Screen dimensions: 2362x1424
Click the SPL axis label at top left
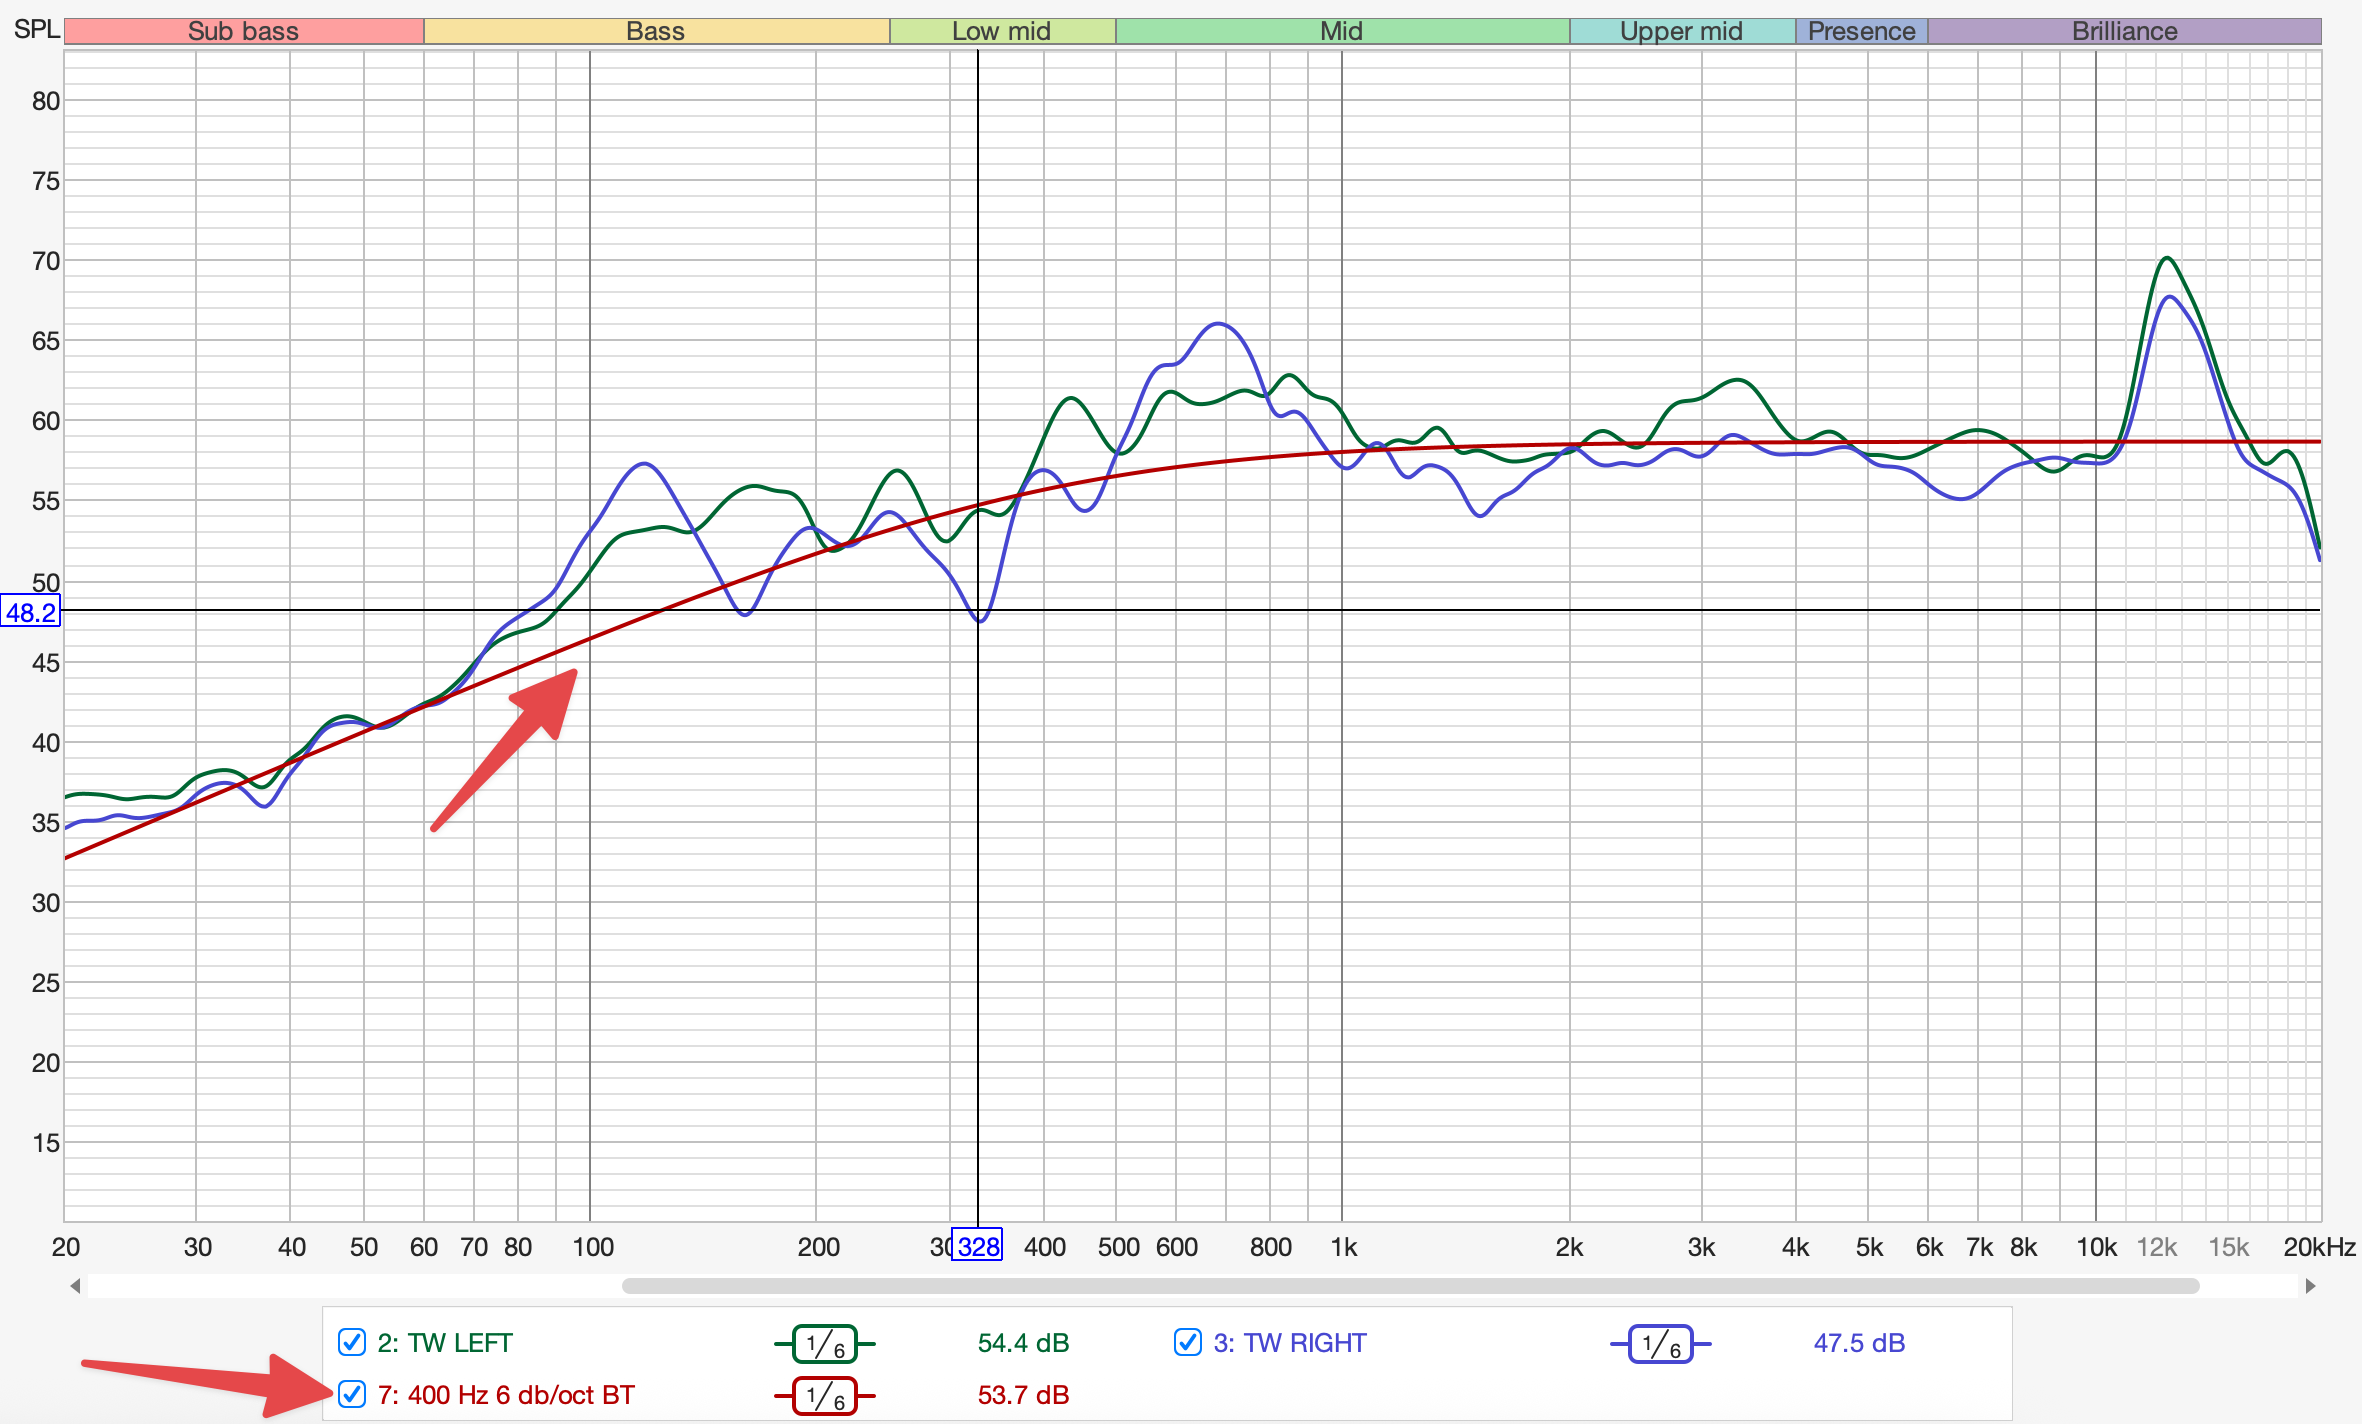click(x=36, y=29)
